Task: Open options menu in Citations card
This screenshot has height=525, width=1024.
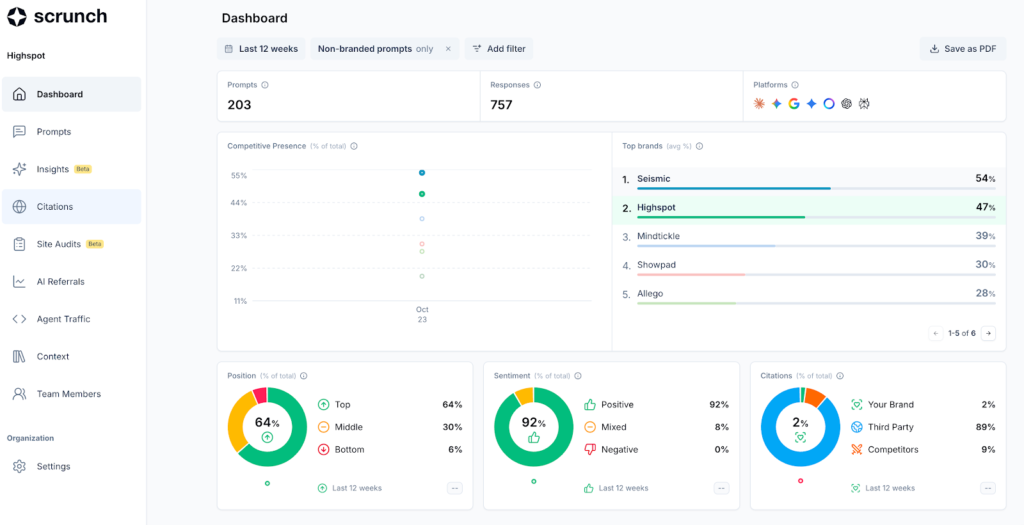Action: (x=987, y=488)
